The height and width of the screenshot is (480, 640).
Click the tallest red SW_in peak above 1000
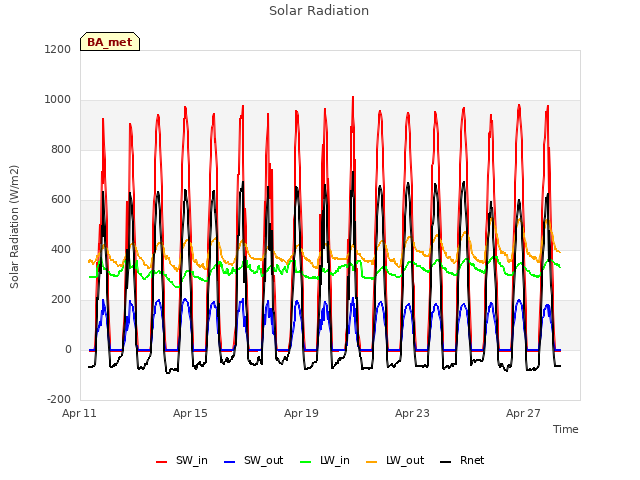[353, 98]
